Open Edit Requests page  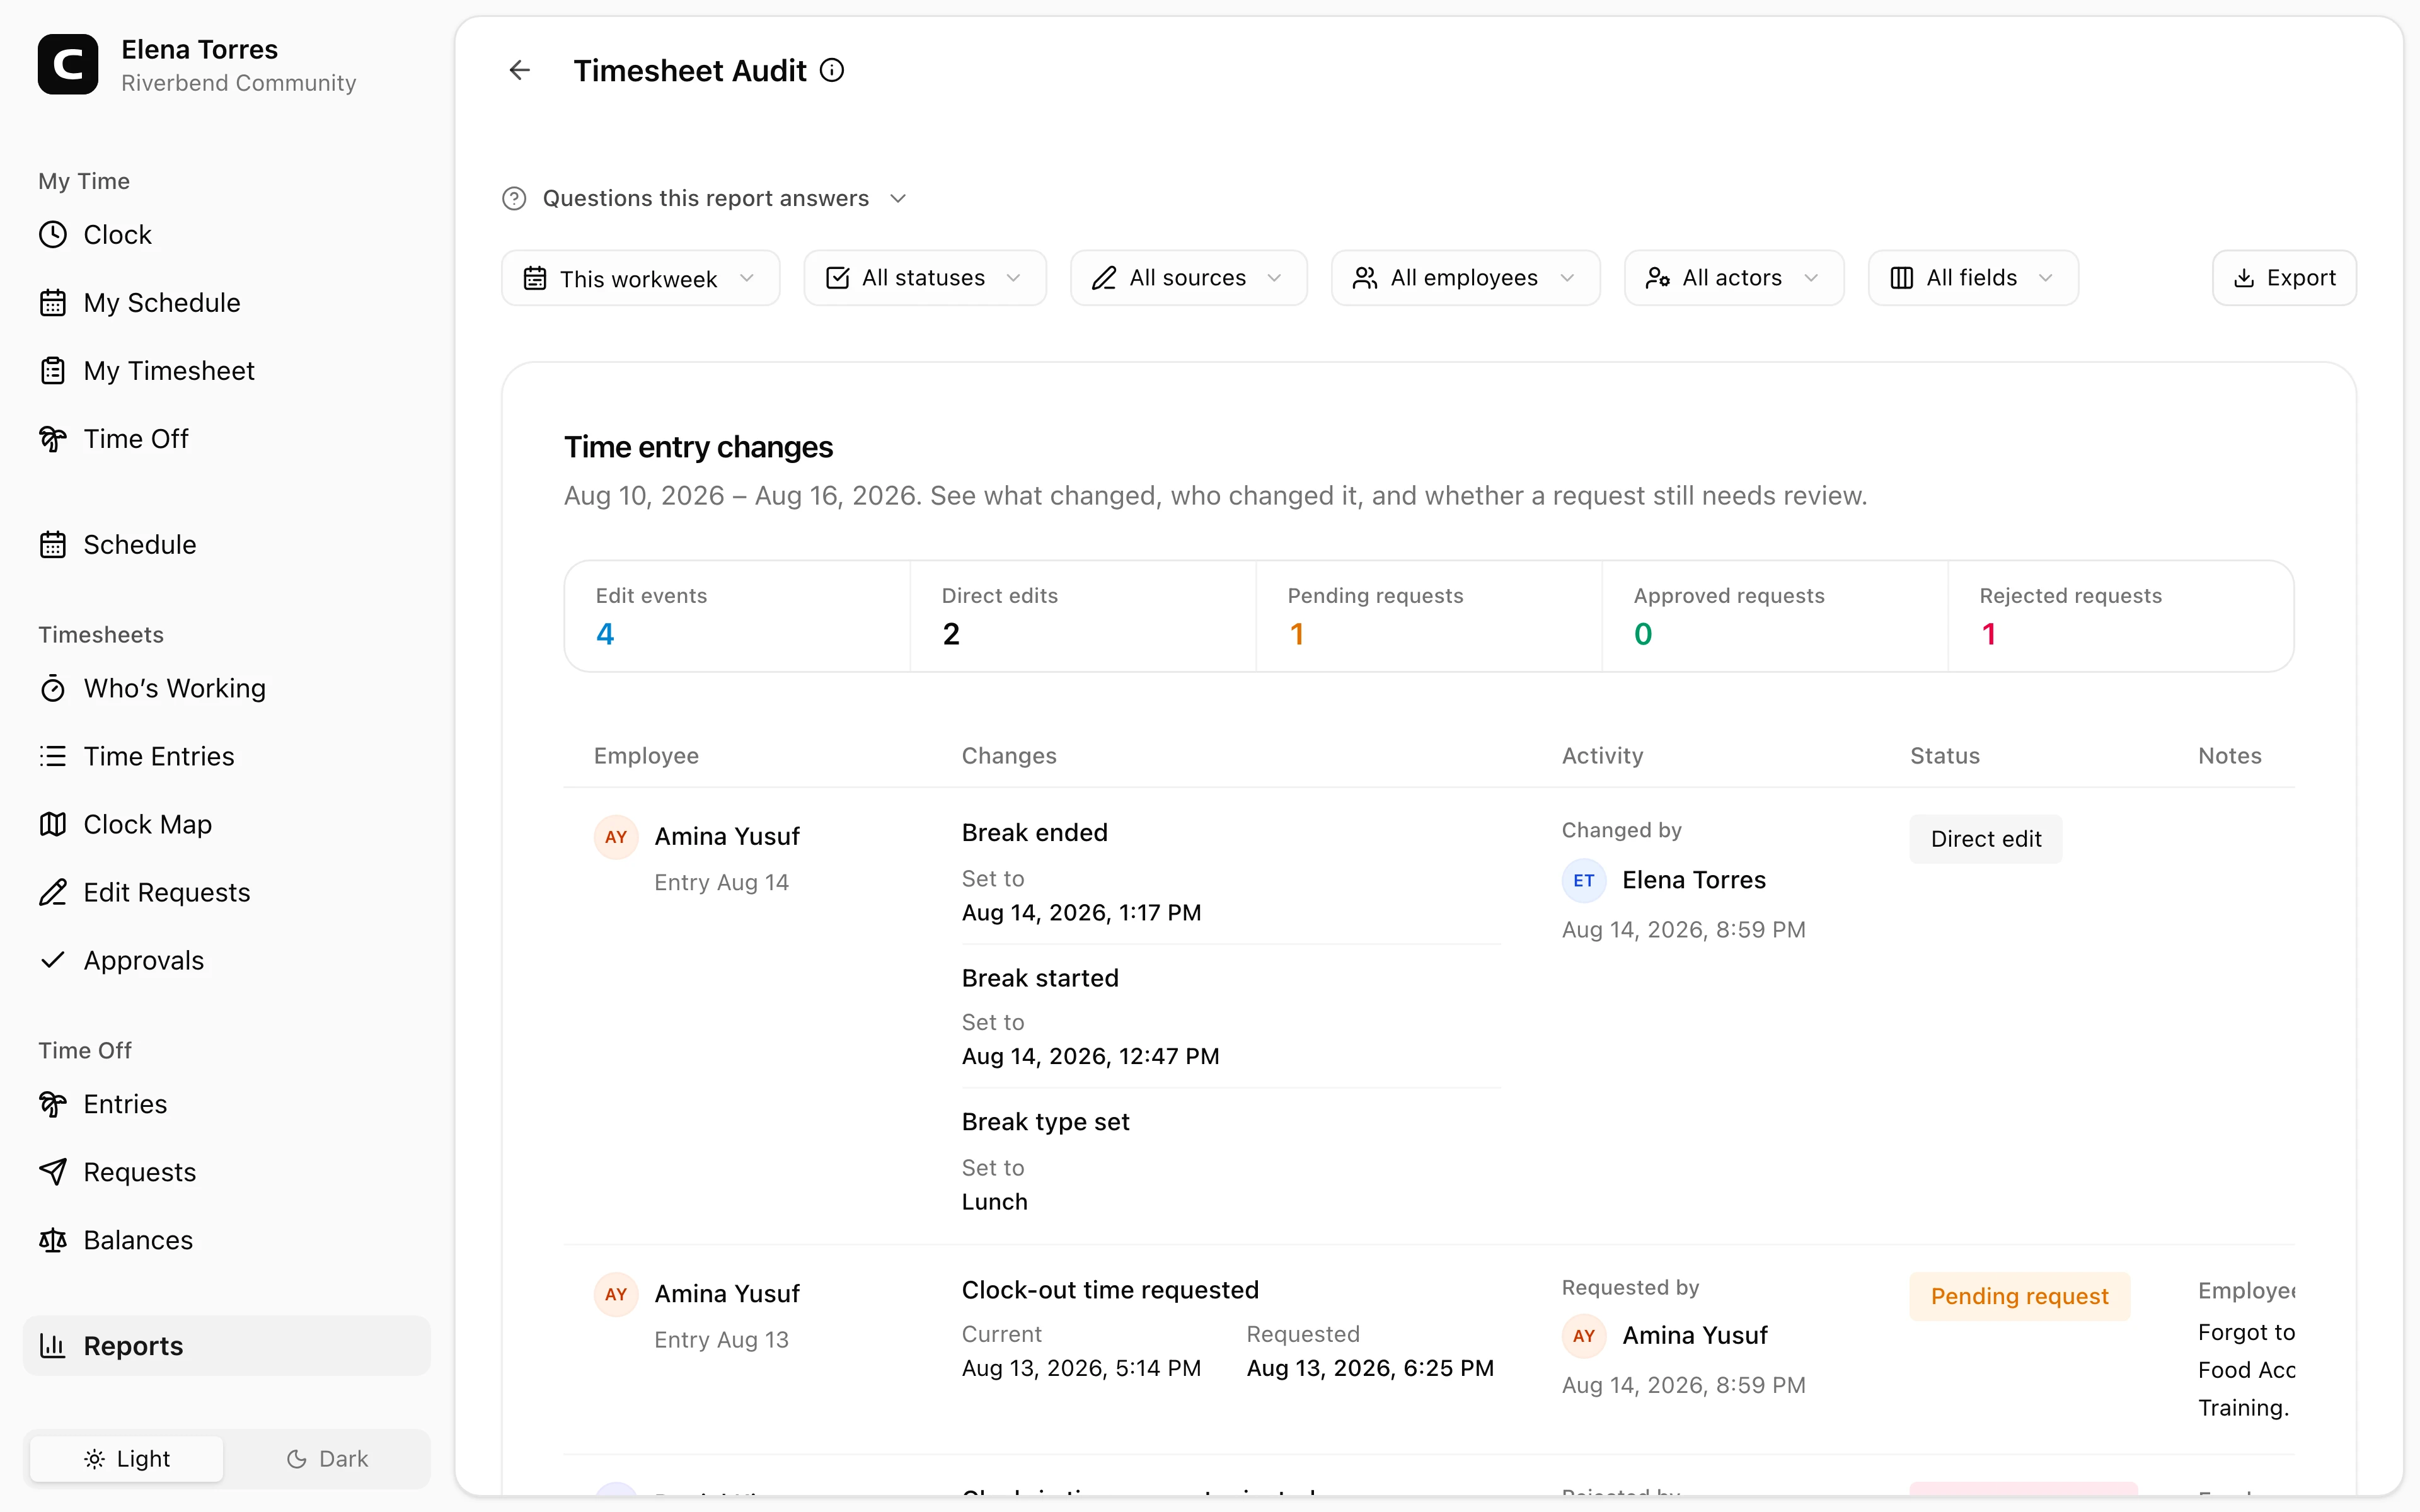[226, 892]
